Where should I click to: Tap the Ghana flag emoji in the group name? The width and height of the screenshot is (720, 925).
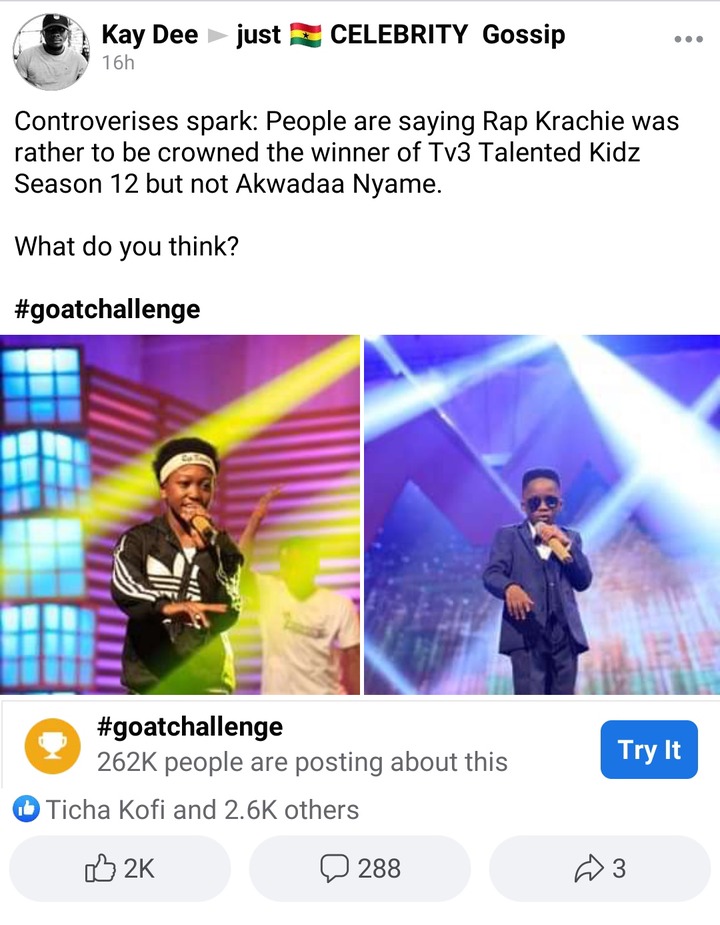[x=305, y=35]
